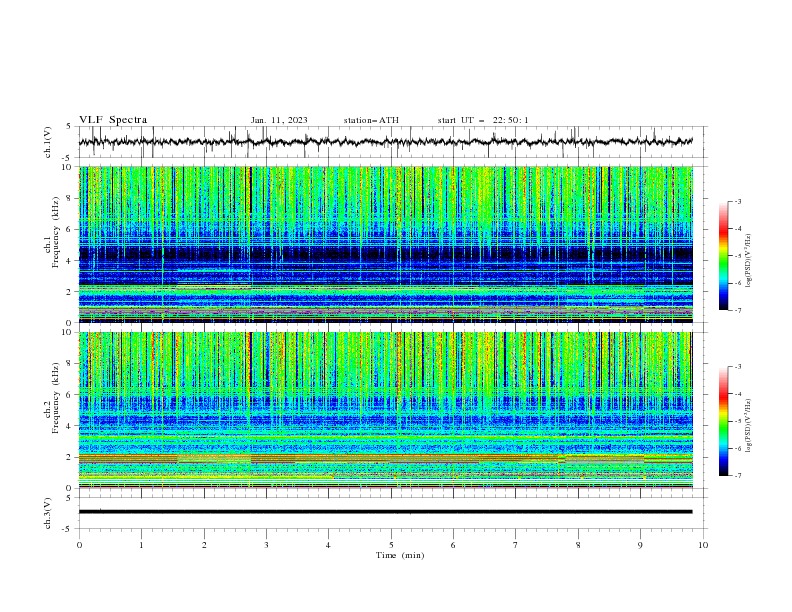Click the ch.3 flat voltage trace
The height and width of the screenshot is (612, 792).
pyautogui.click(x=386, y=512)
